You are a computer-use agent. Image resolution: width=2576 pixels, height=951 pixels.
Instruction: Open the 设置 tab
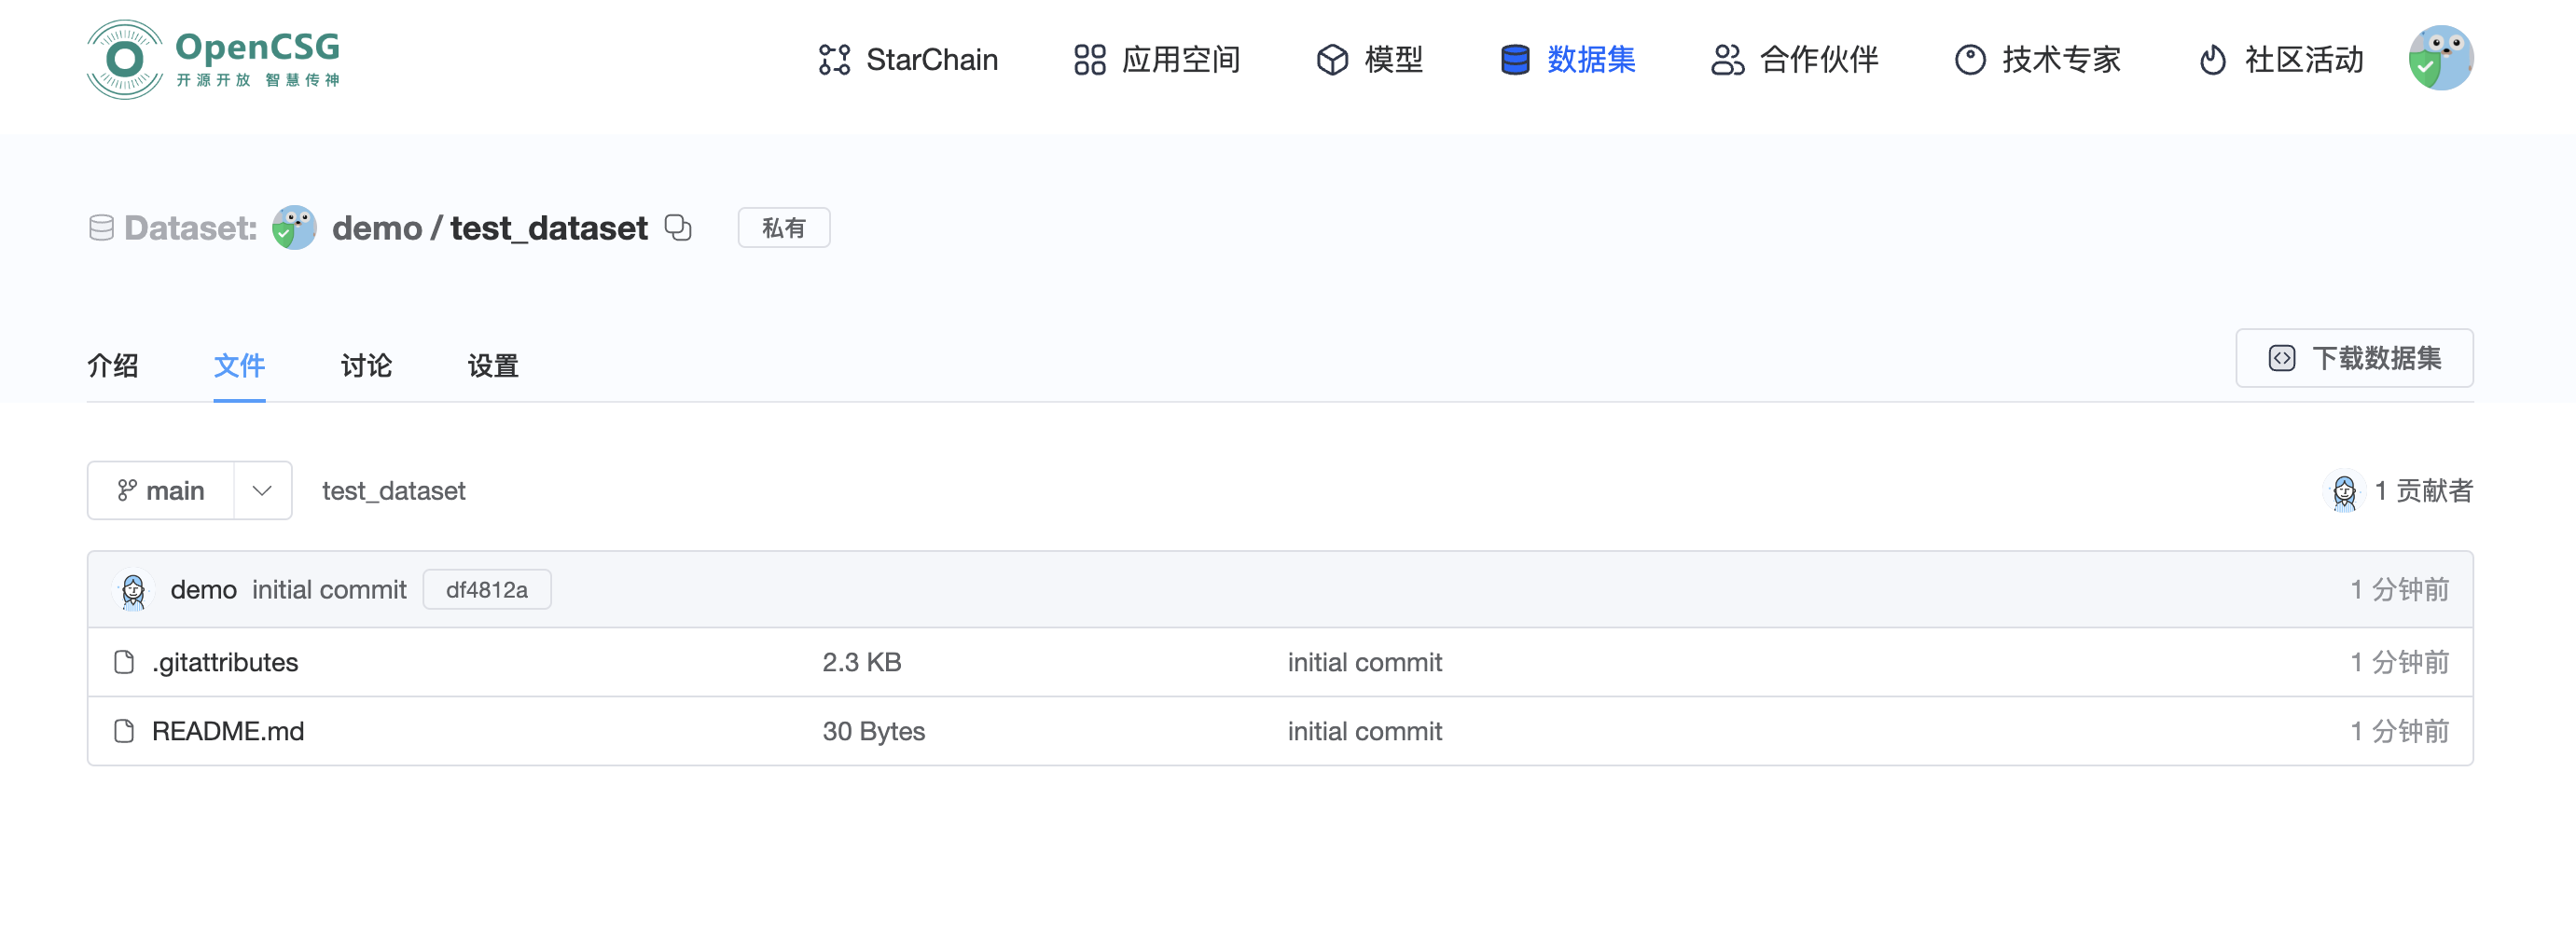tap(492, 366)
